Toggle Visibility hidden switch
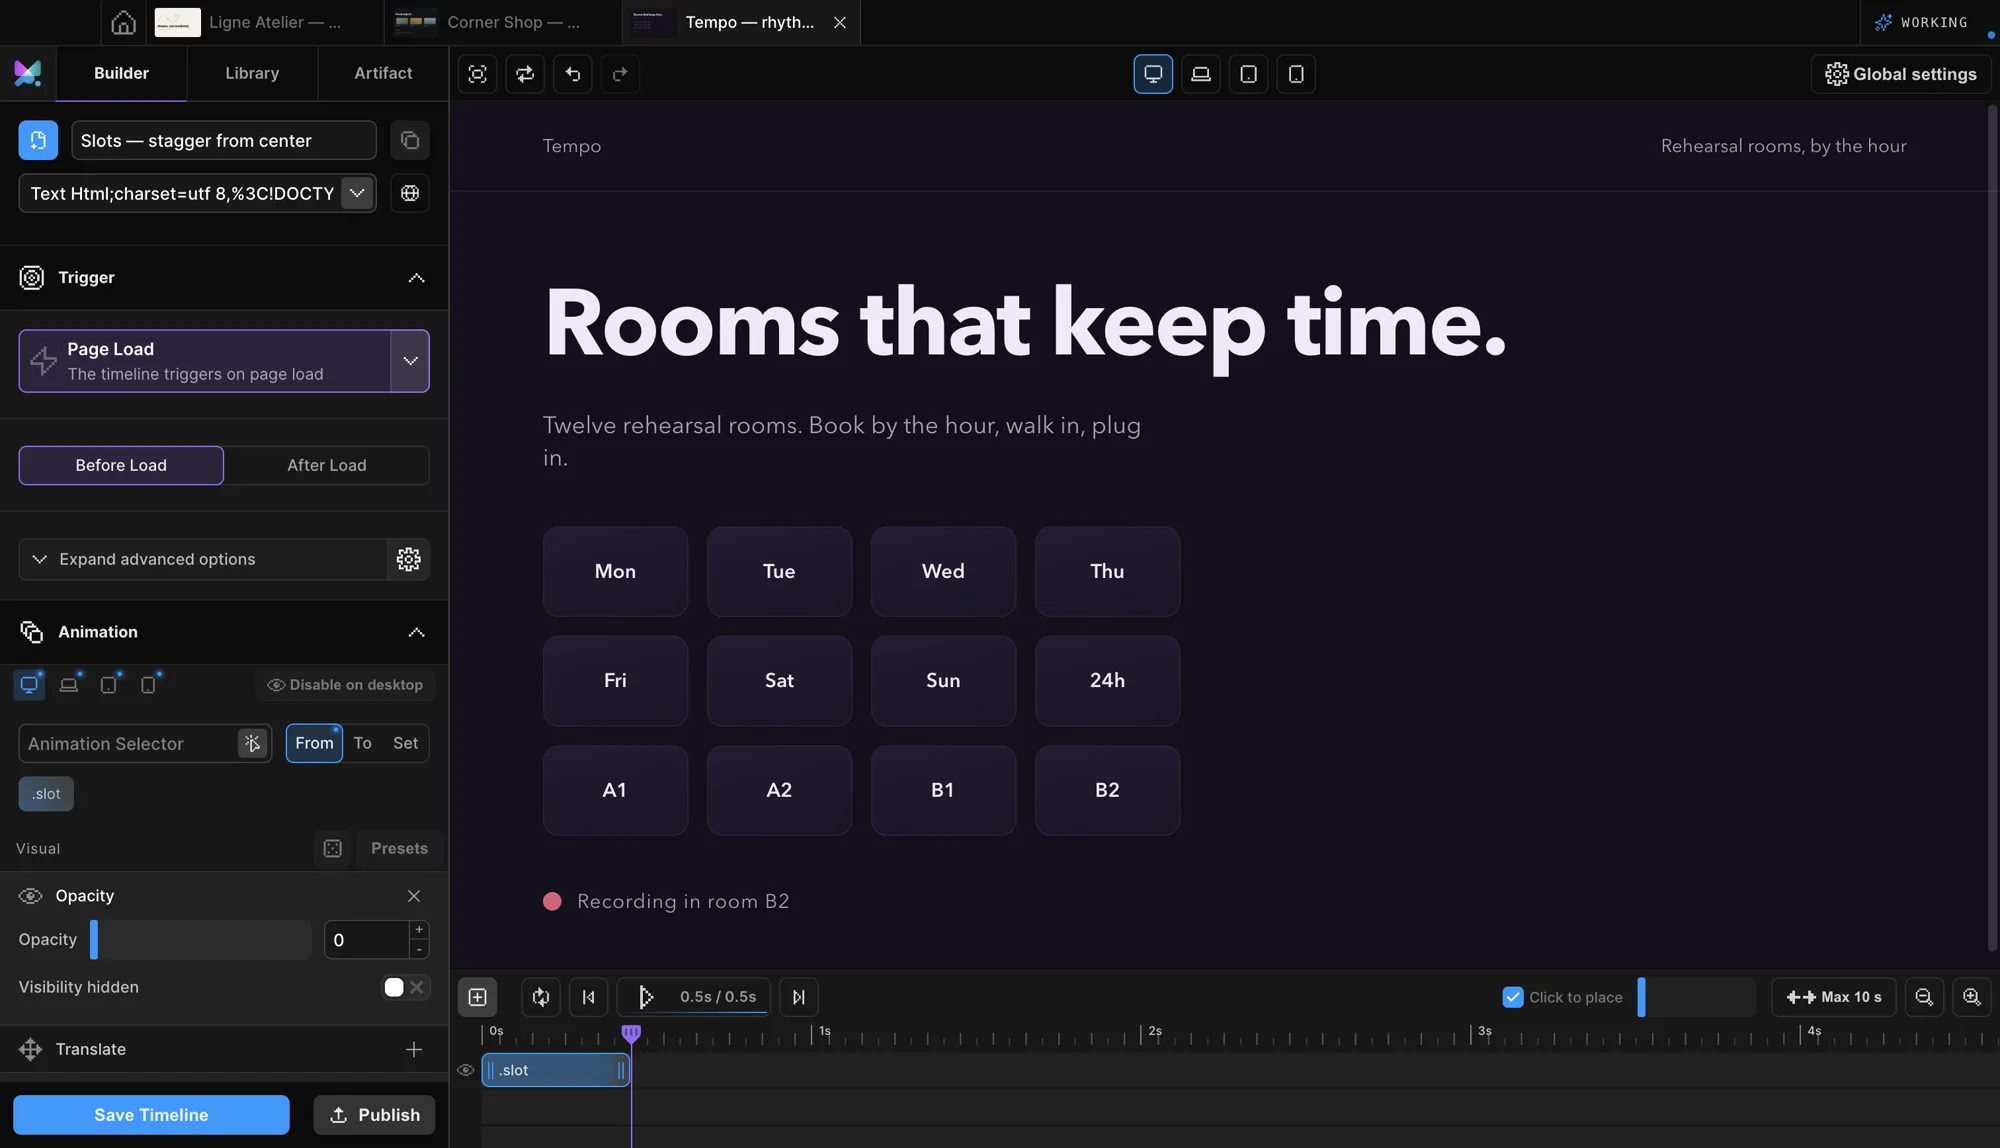Screen dimensions: 2000x1148 tap(405, 987)
